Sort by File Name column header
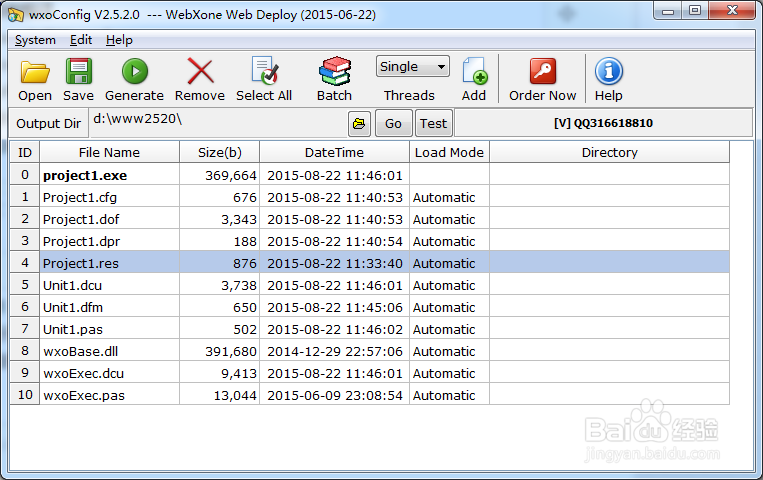The height and width of the screenshot is (480, 763). (109, 152)
